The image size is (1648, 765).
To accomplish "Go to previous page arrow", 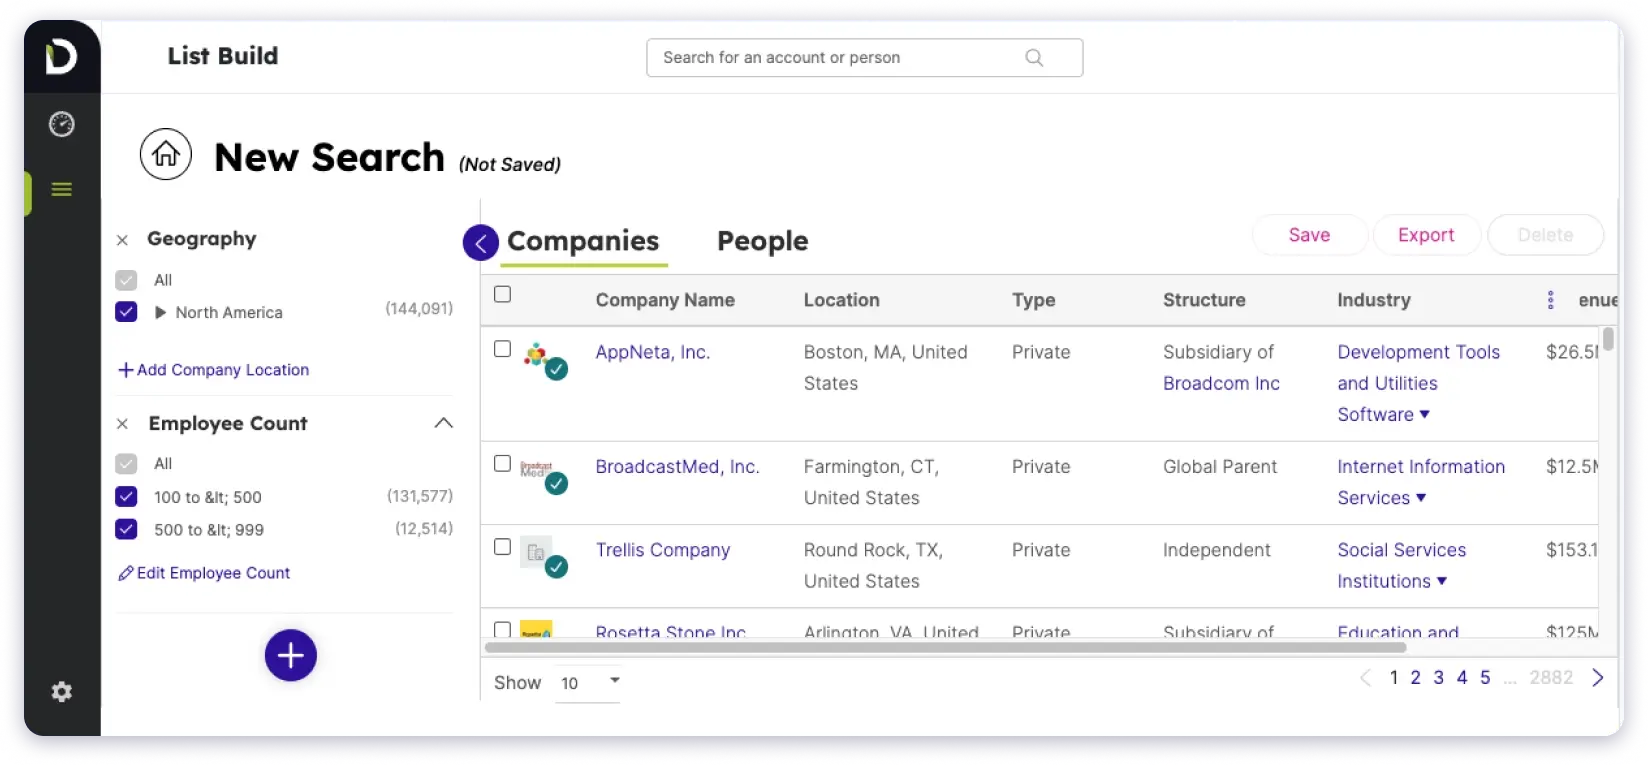I will pyautogui.click(x=1366, y=677).
